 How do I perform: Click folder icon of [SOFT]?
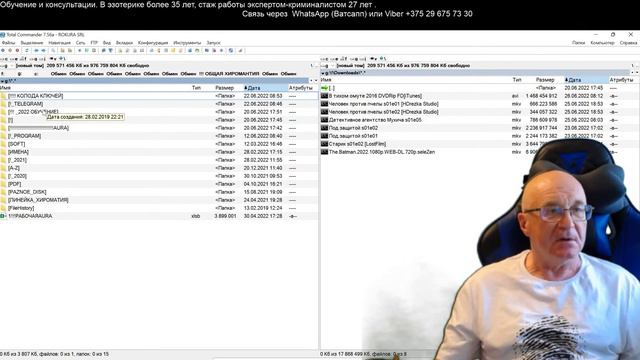(4, 144)
